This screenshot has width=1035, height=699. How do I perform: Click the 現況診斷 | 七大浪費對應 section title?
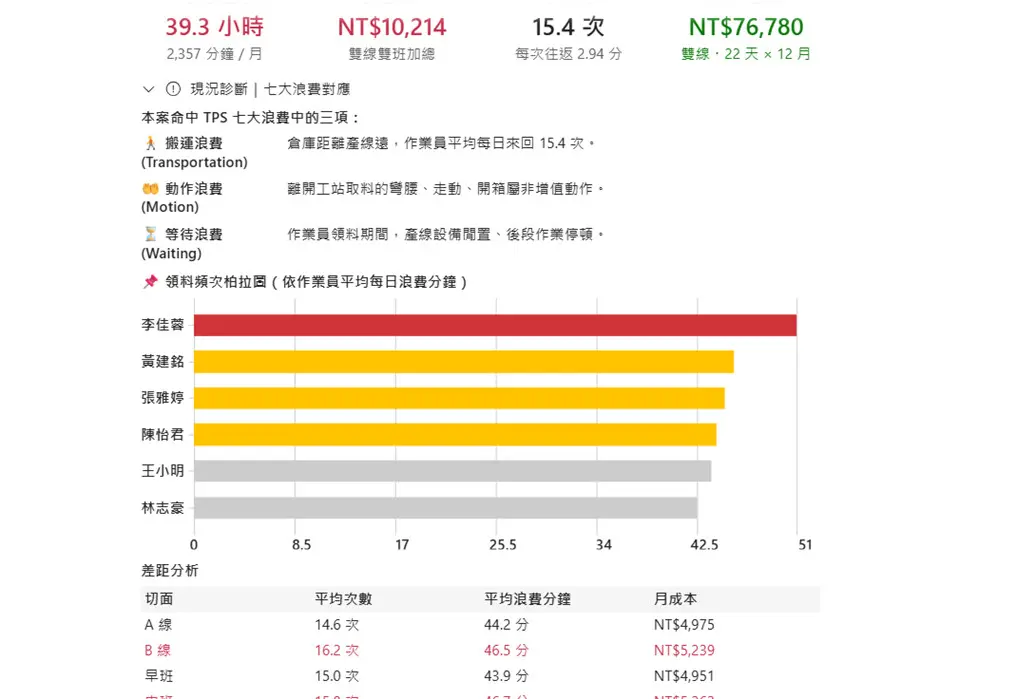270,89
